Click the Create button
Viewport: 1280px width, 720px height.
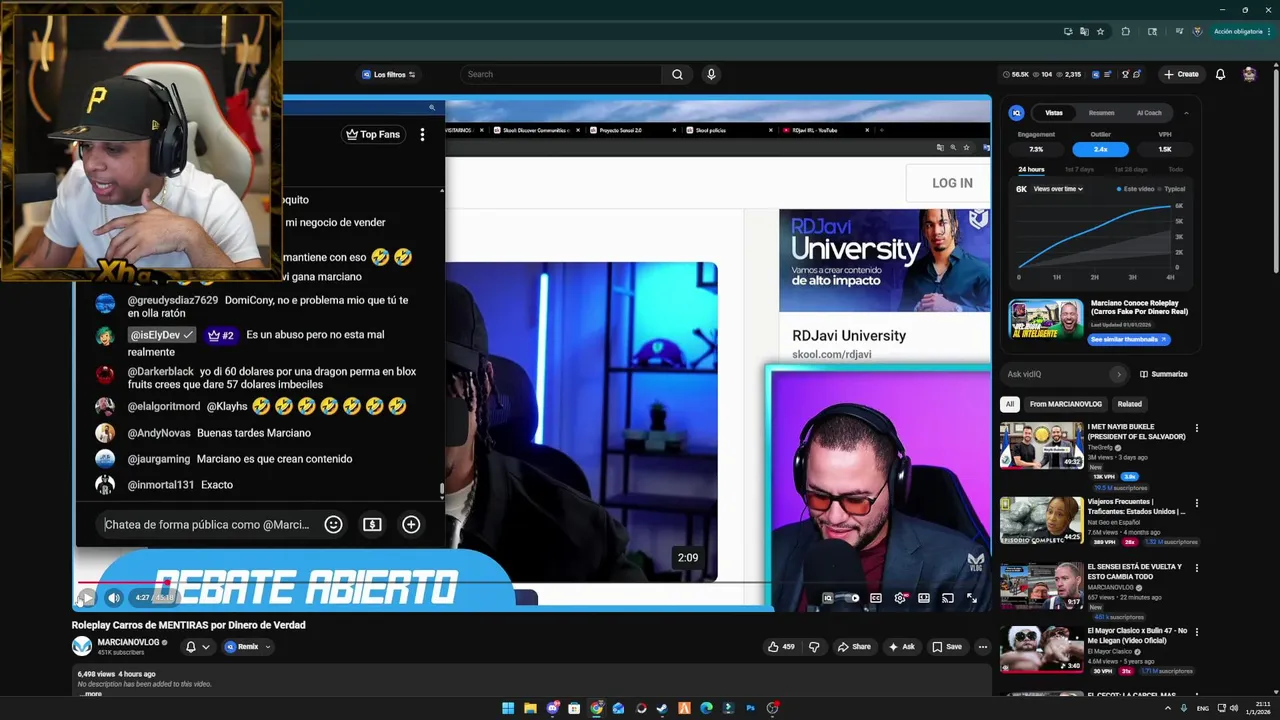[x=1181, y=74]
